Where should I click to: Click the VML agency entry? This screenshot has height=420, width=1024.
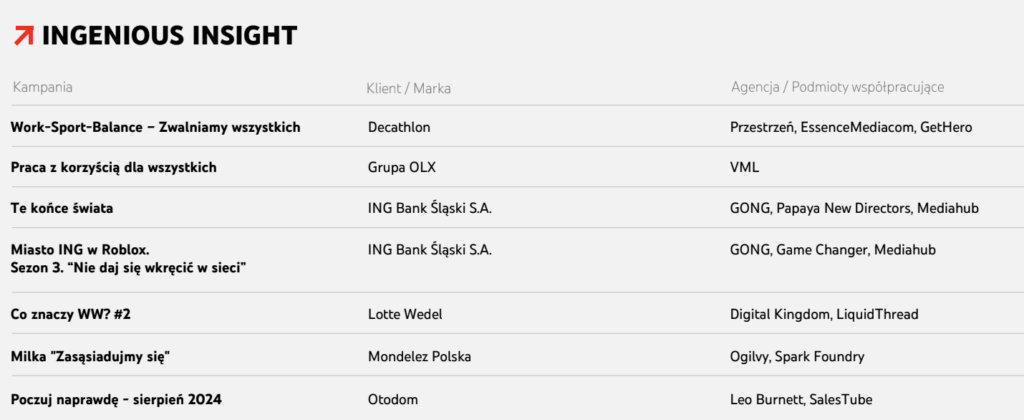pos(744,168)
